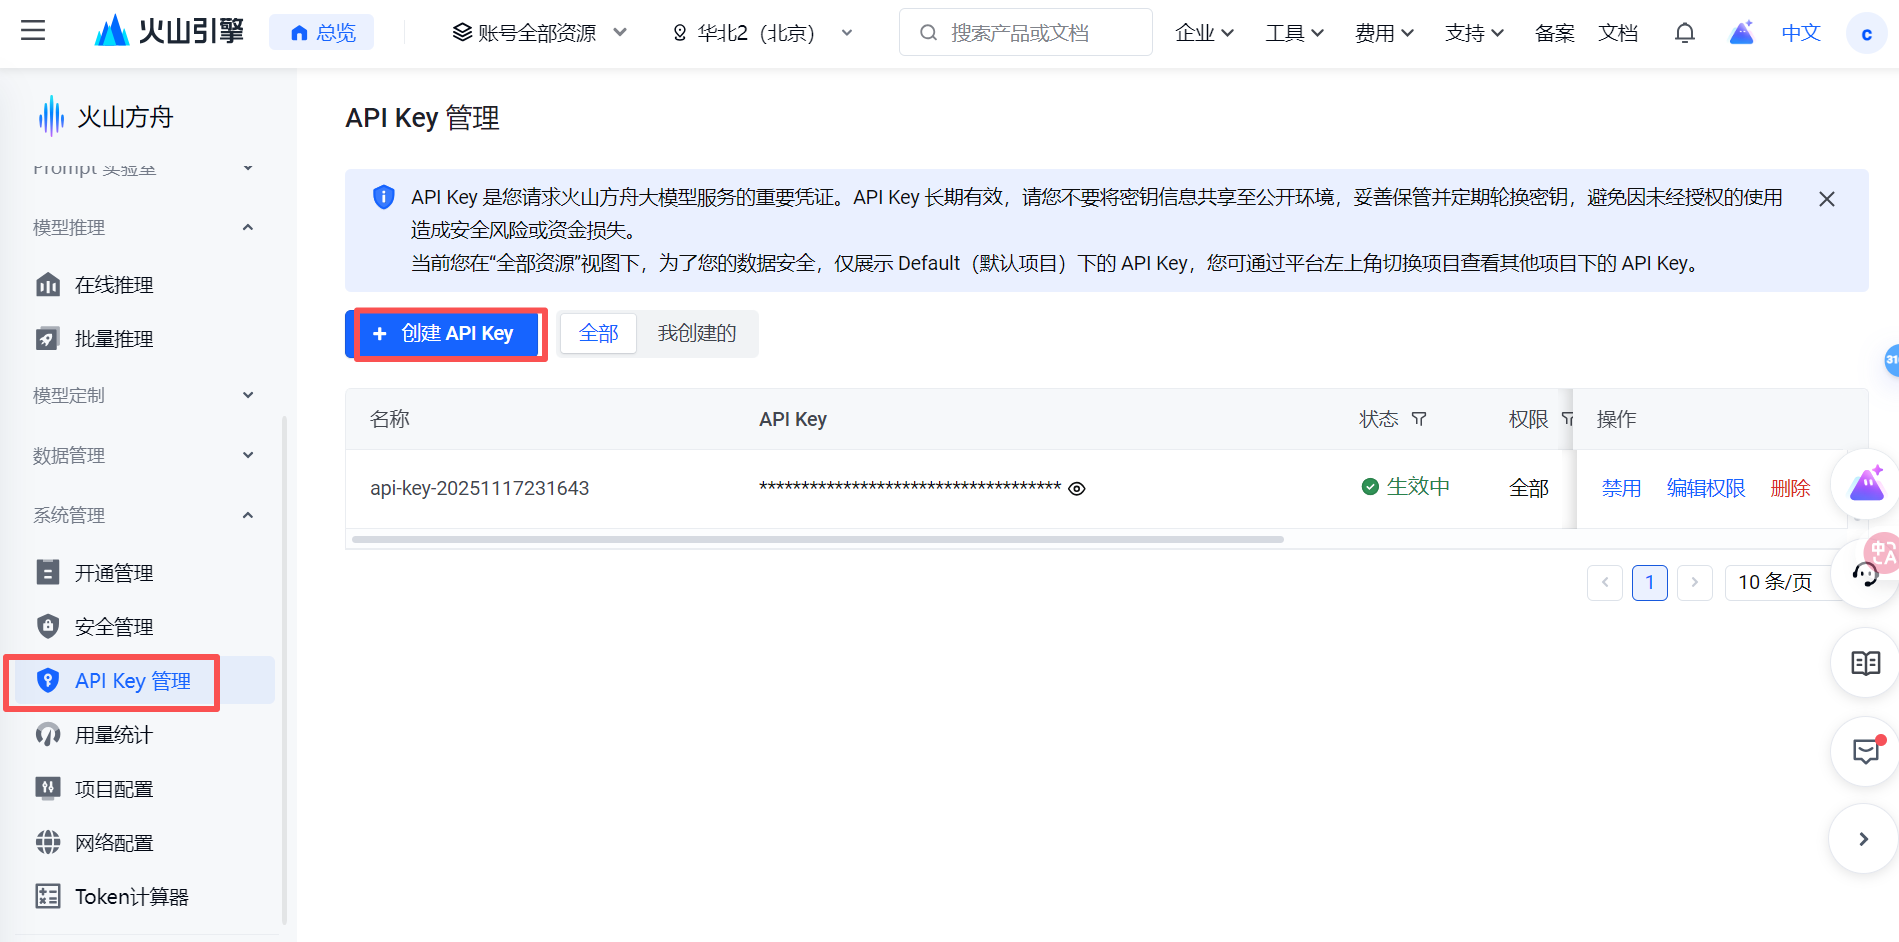Open the documentation book floating button
Image resolution: width=1899 pixels, height=942 pixels.
point(1866,663)
